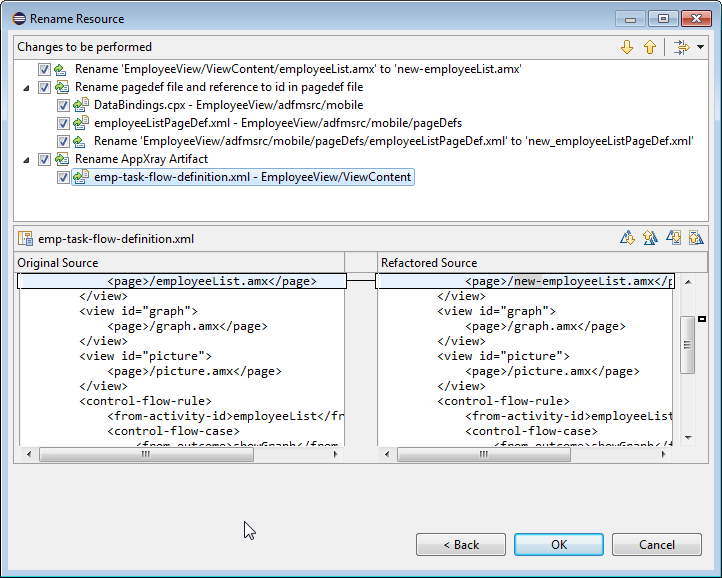Click left scroll arrow of Original Source
This screenshot has height=578, width=722.
(x=29, y=455)
